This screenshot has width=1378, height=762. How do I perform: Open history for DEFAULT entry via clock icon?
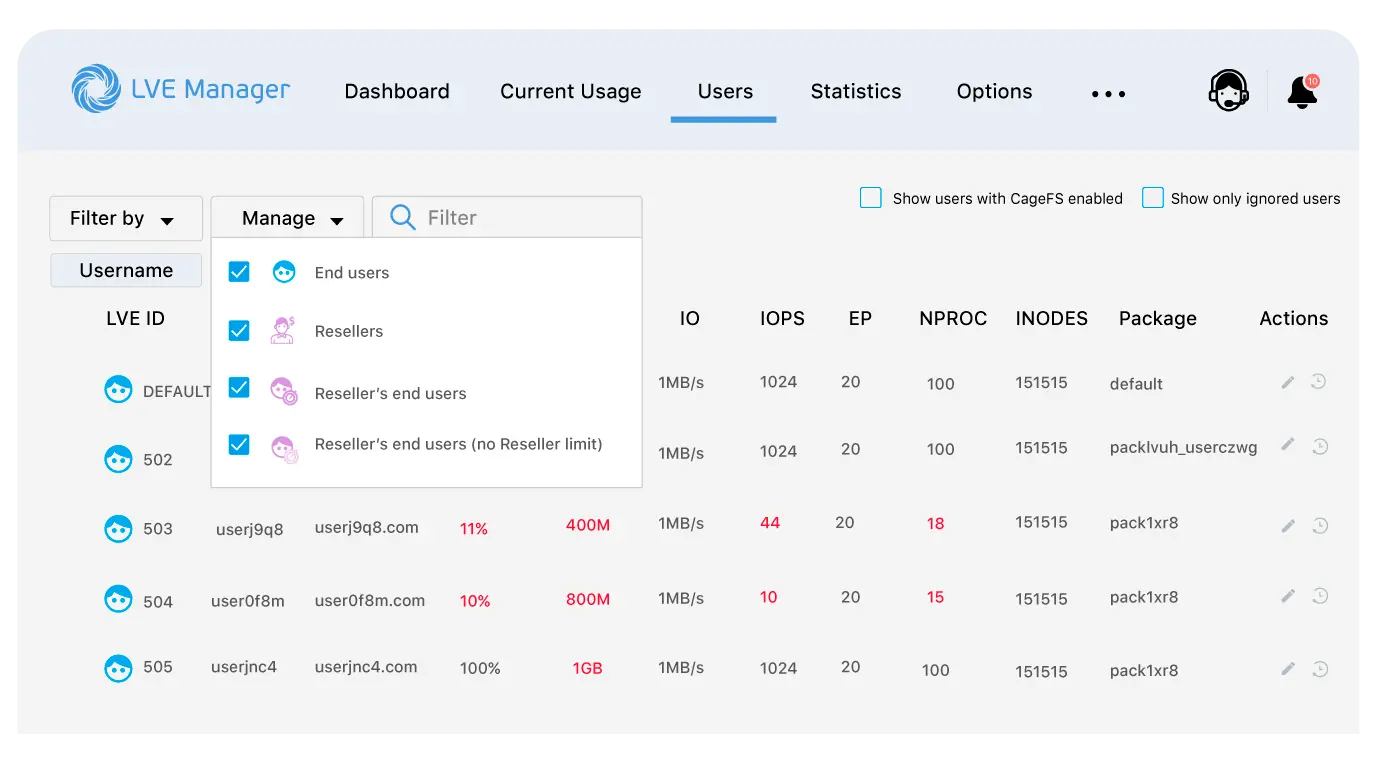point(1321,382)
